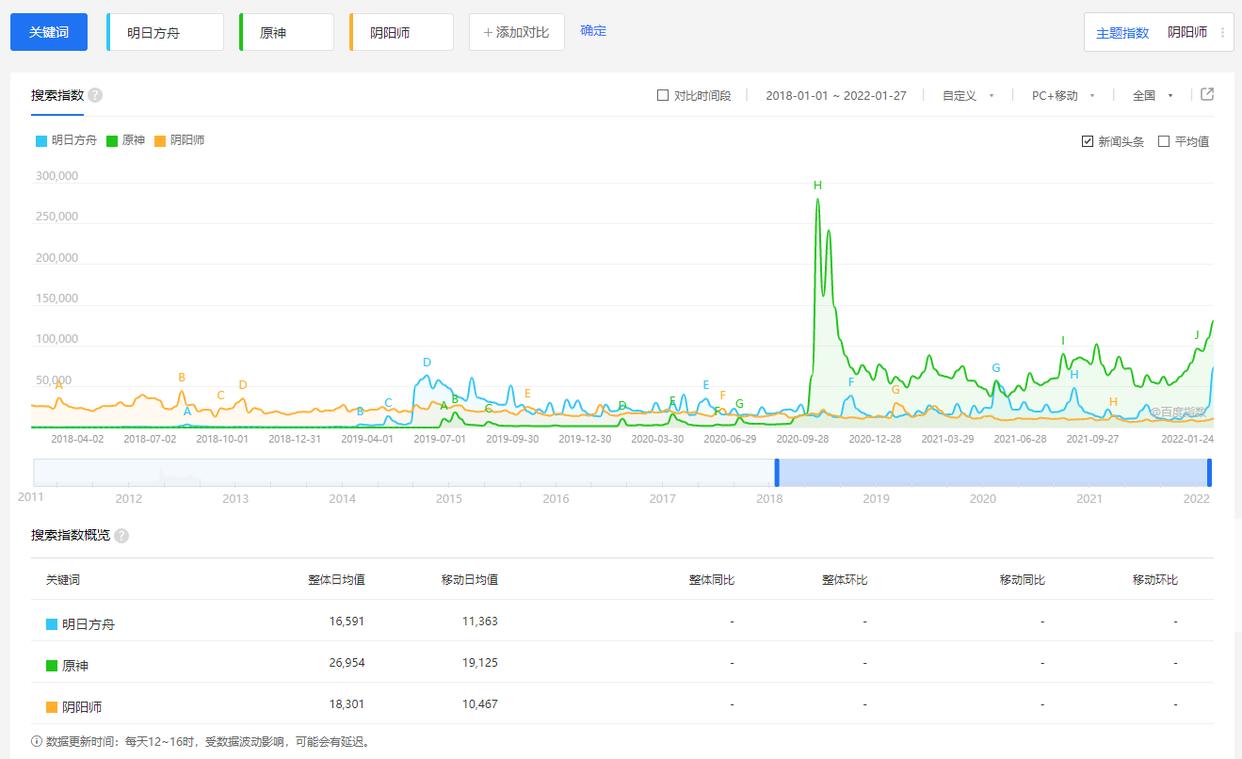Open the blue E news marker
1242x759 pixels.
click(706, 385)
